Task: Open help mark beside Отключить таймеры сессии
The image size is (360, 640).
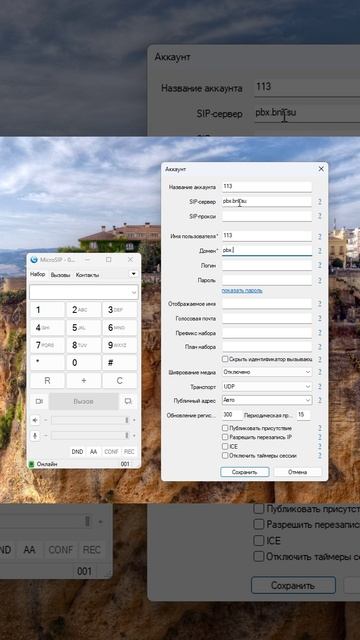Action: click(320, 455)
